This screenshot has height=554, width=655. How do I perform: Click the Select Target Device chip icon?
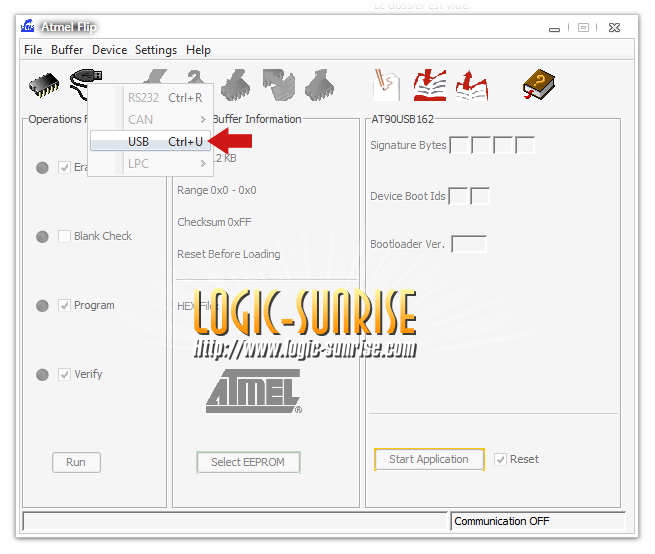[44, 85]
